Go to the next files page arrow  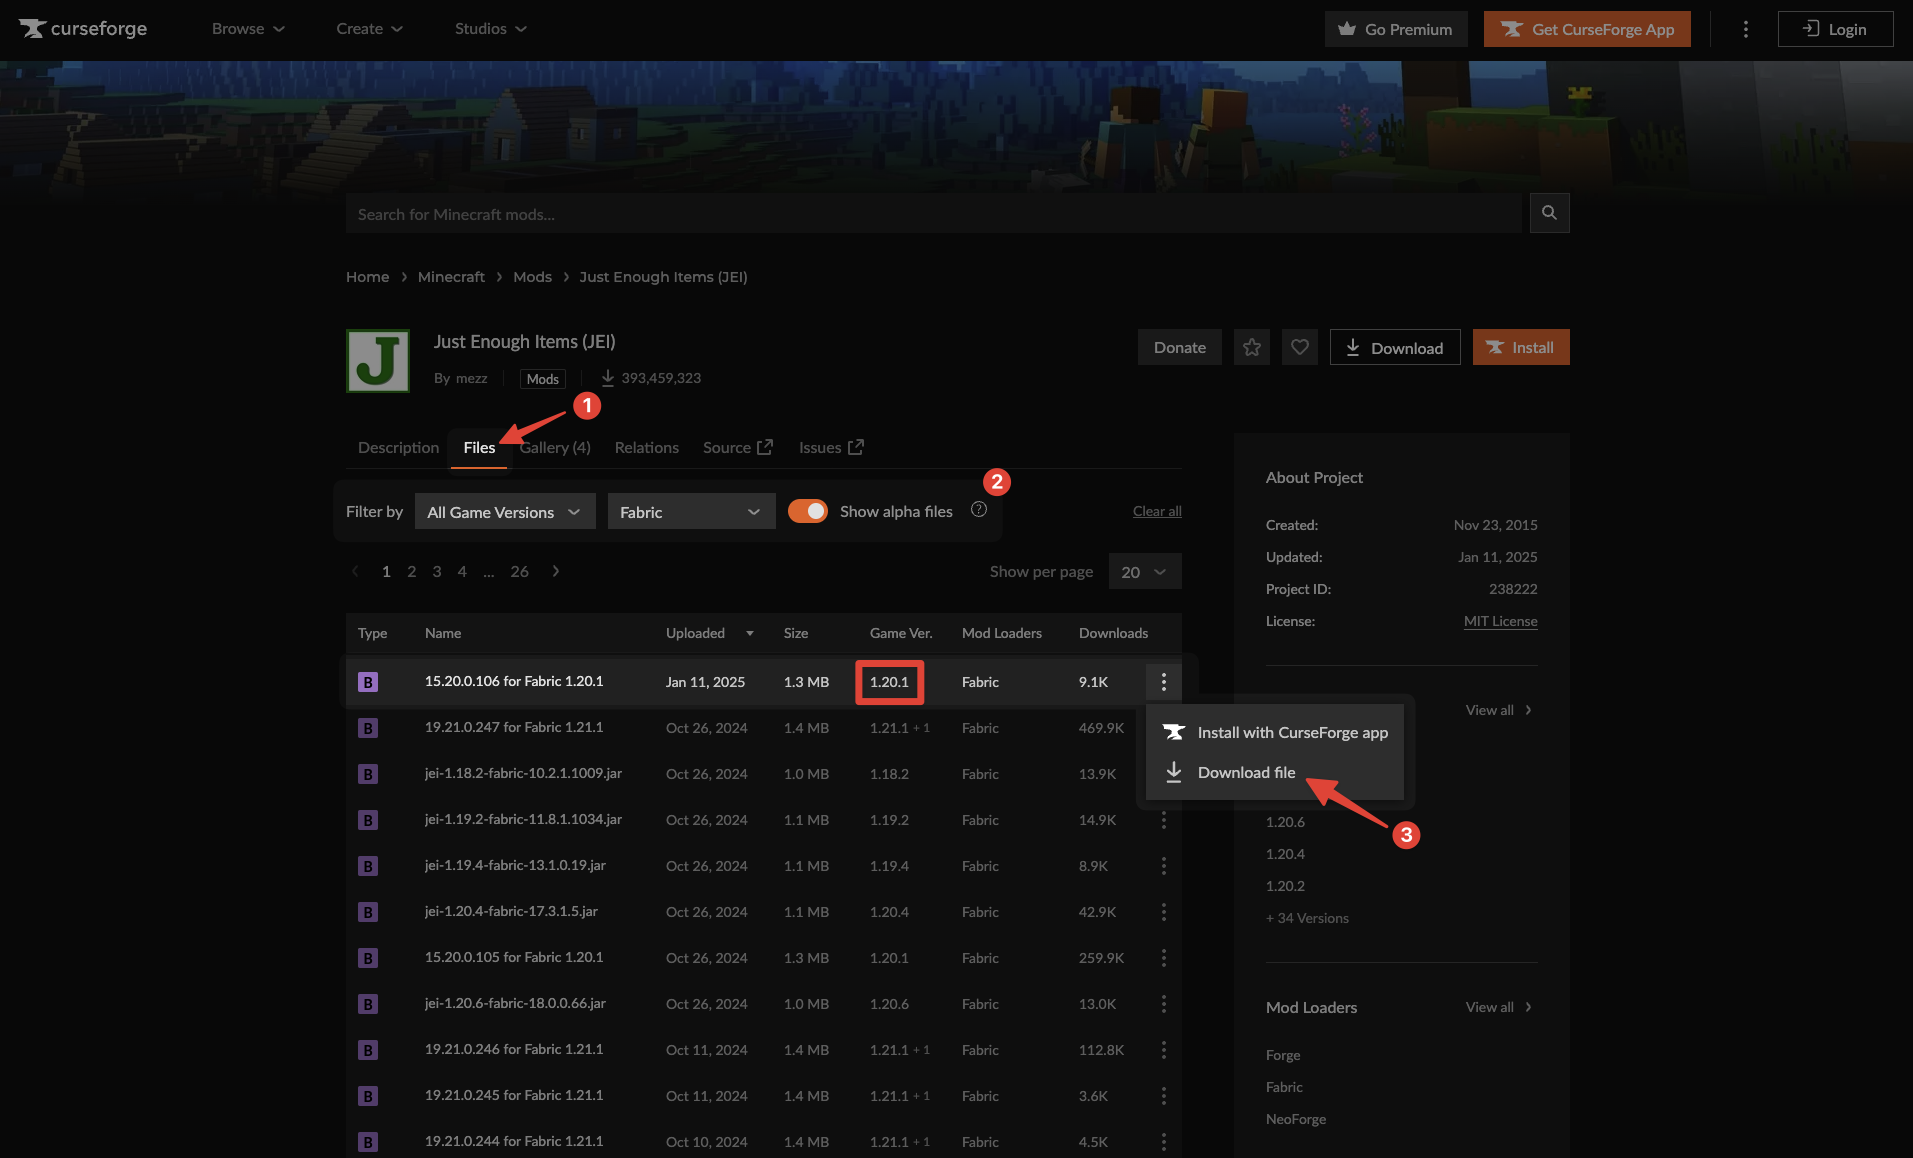pyautogui.click(x=556, y=571)
